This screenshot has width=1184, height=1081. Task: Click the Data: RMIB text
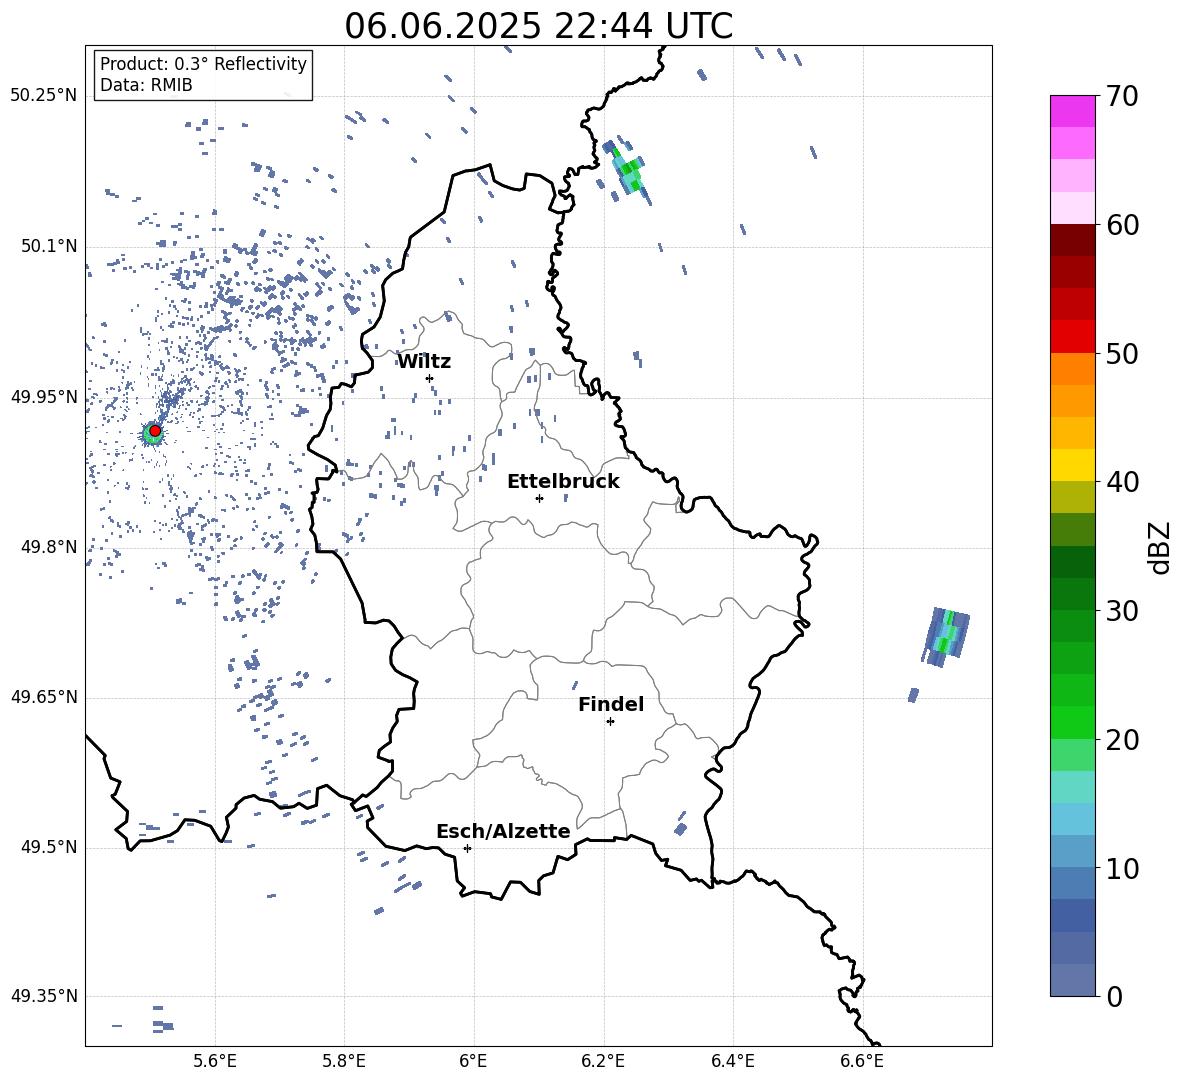tap(146, 85)
